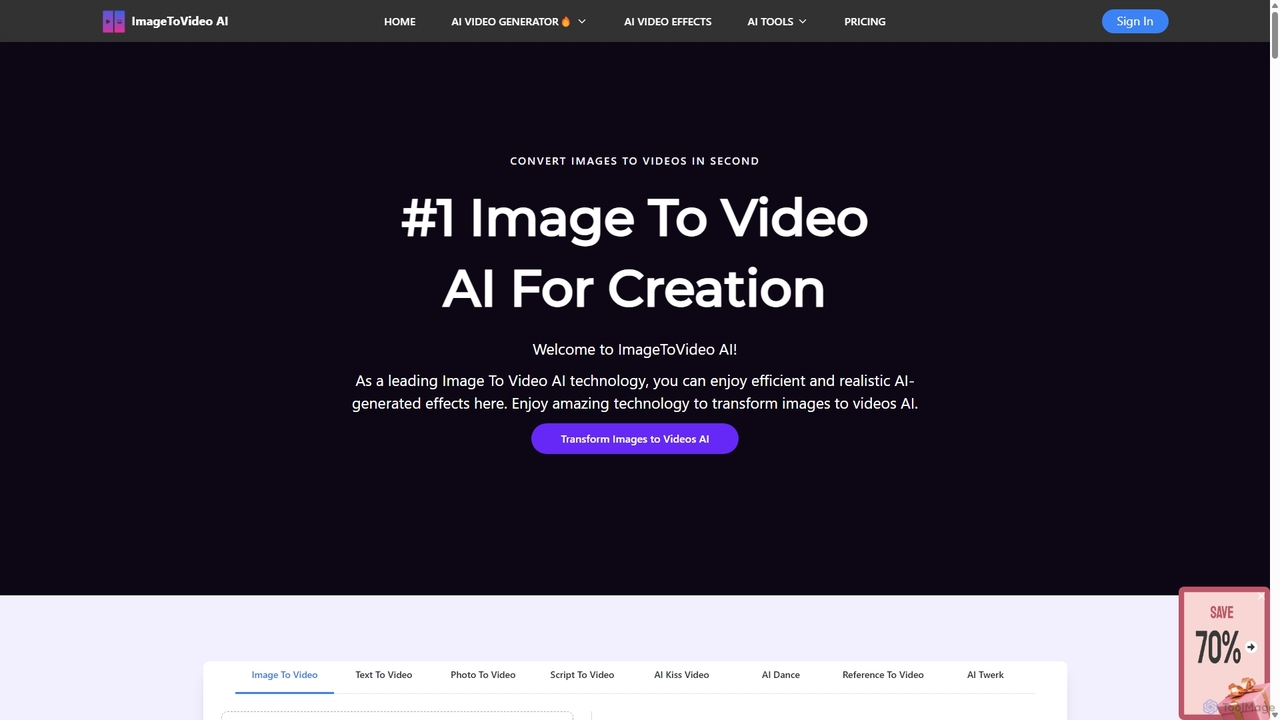Go to AI VIDEO EFFECTS page
Viewport: 1280px width, 720px height.
tap(668, 21)
